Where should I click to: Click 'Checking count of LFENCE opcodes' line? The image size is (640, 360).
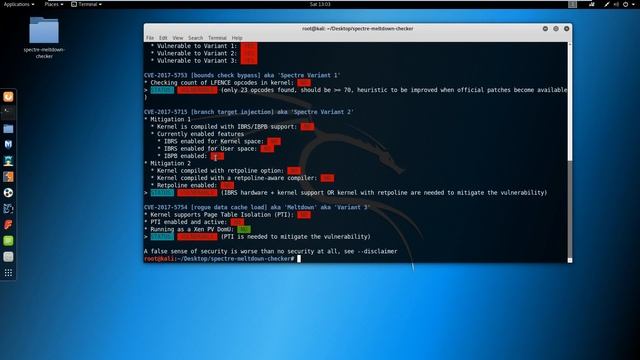tap(227, 83)
